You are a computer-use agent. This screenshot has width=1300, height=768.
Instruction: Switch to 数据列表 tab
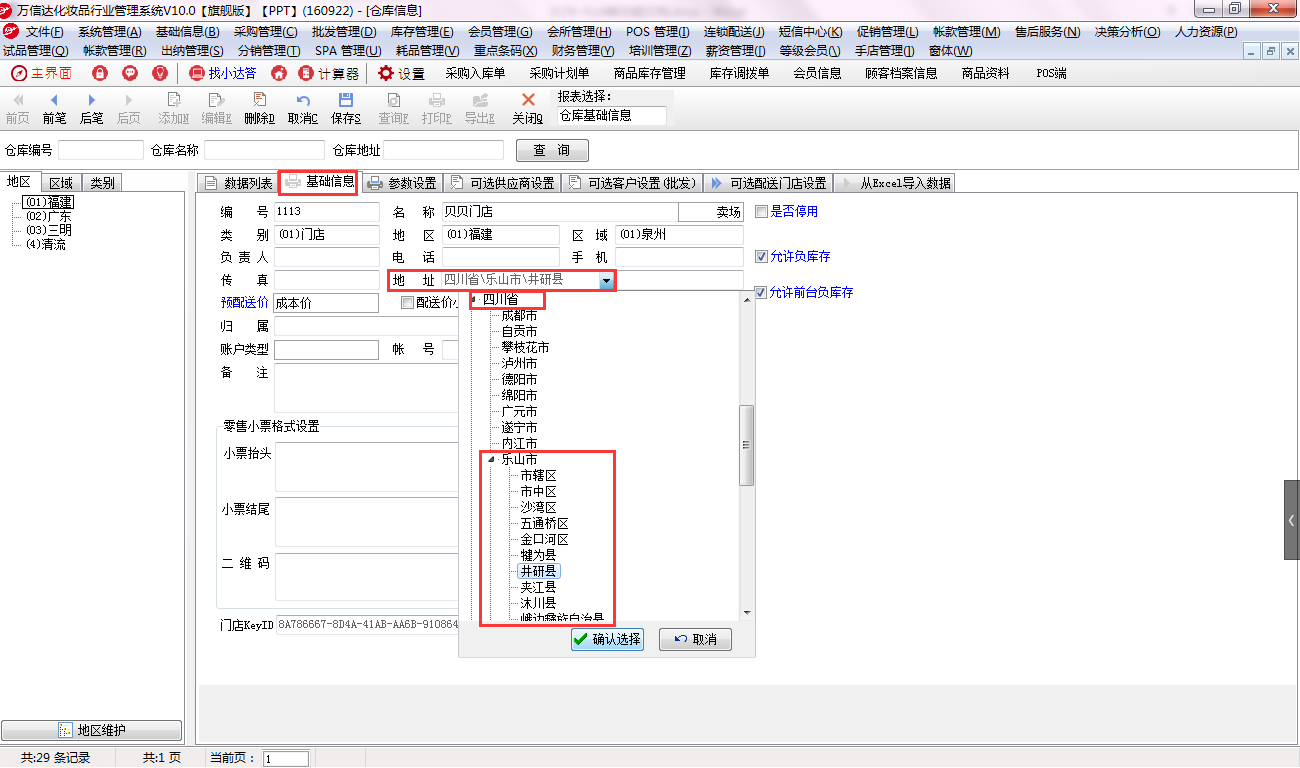[x=237, y=183]
